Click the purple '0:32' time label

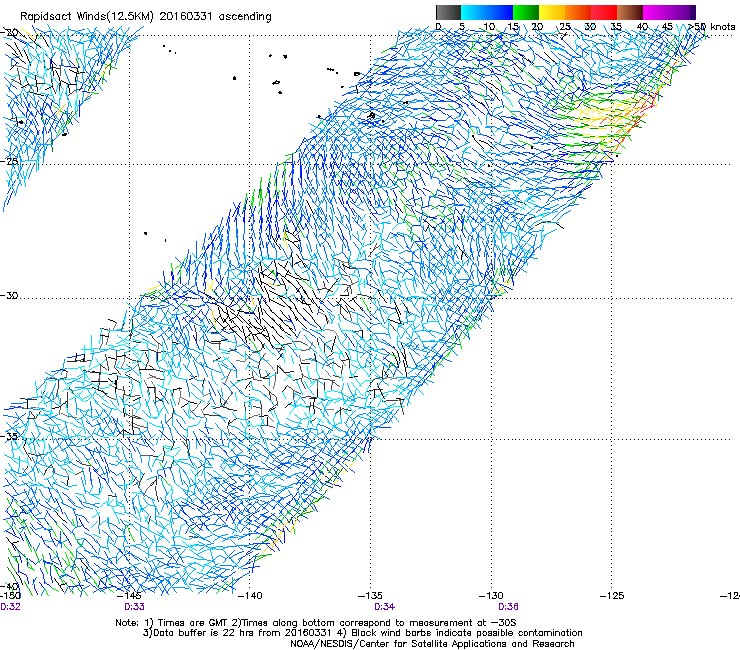[x=10, y=607]
